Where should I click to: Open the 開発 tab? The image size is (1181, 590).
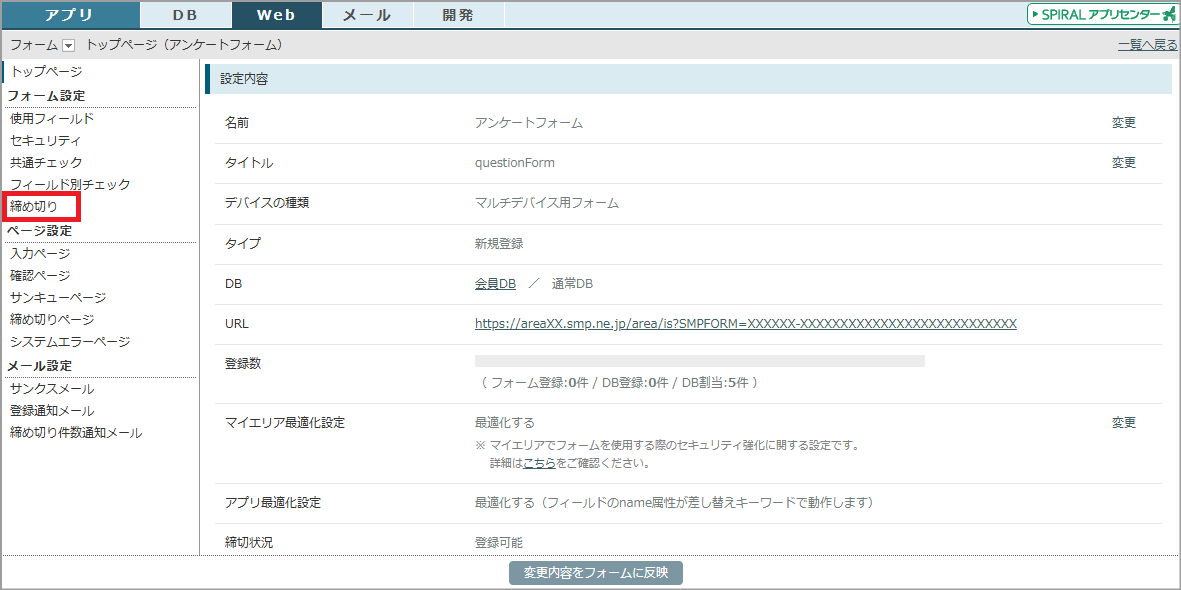pyautogui.click(x=458, y=15)
